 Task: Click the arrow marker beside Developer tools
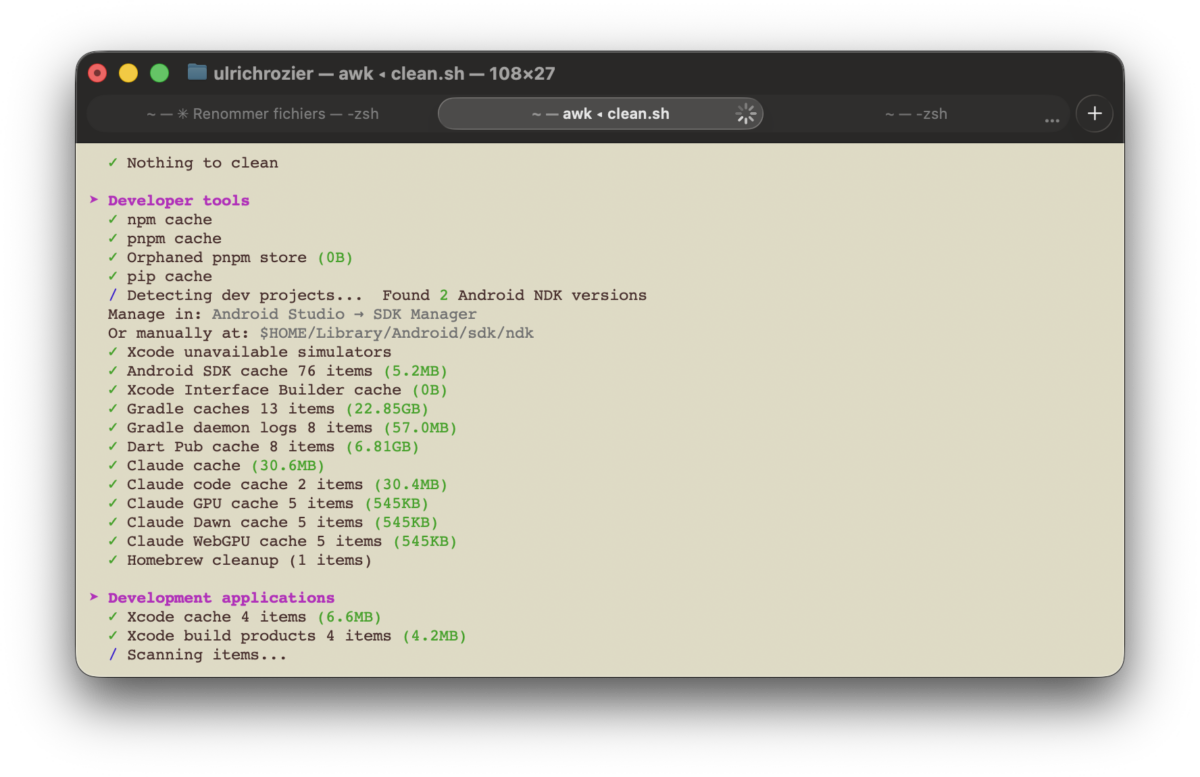pyautogui.click(x=94, y=200)
